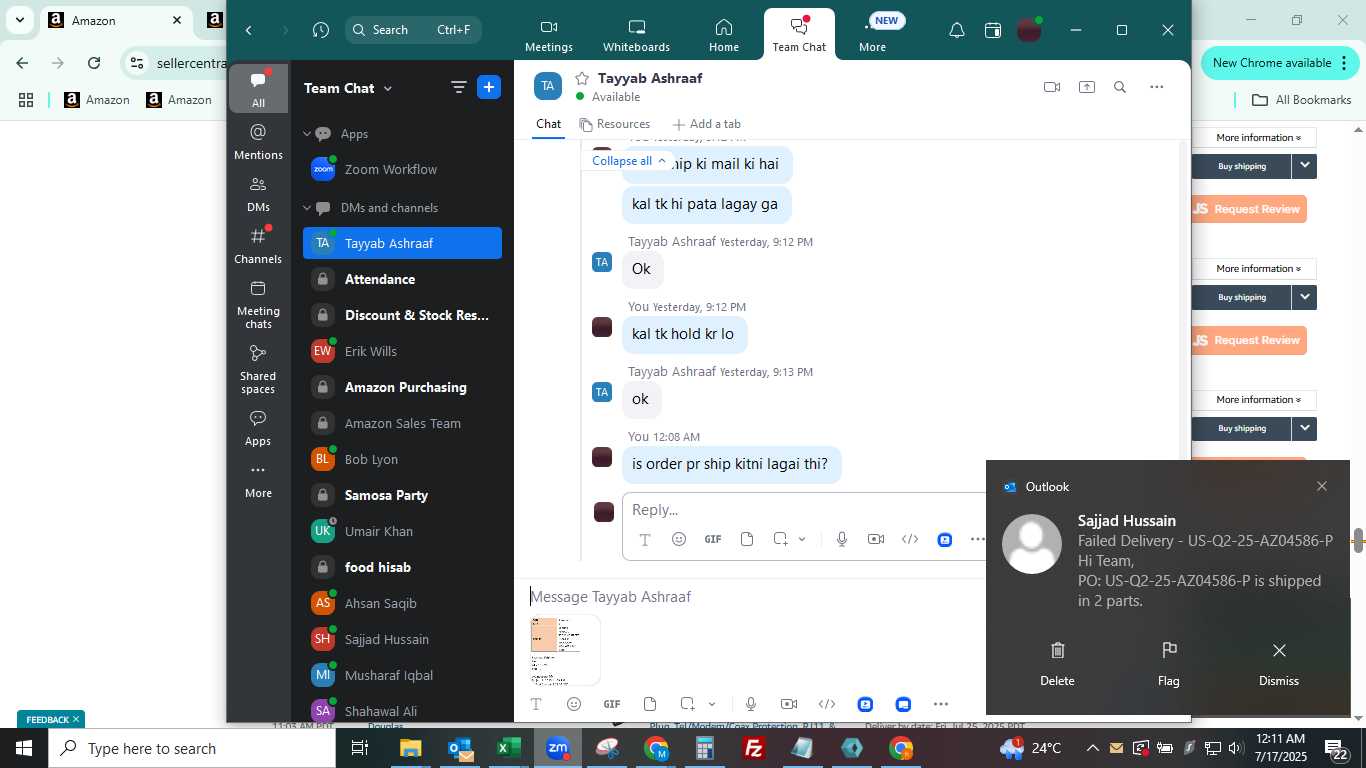
Task: Open the food hisab channel
Action: coord(402,567)
